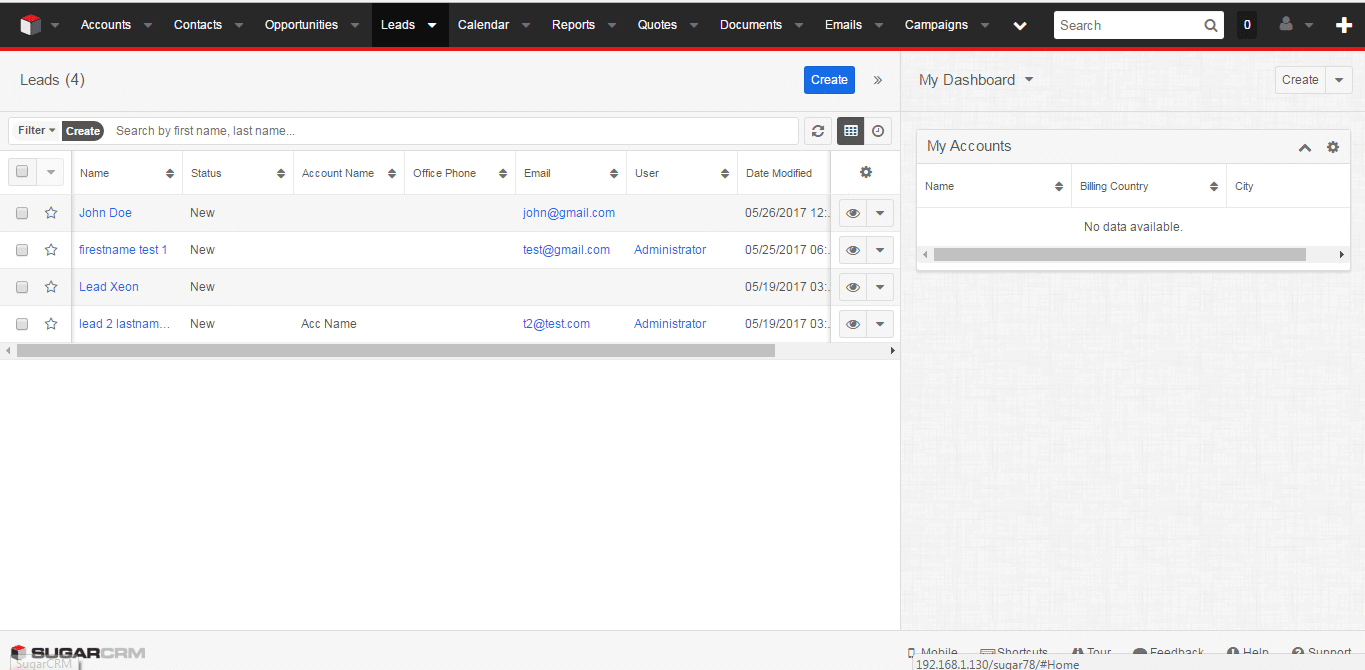Viewport: 1365px width, 670px height.
Task: Open the user profile avatar menu
Action: coord(1286,25)
